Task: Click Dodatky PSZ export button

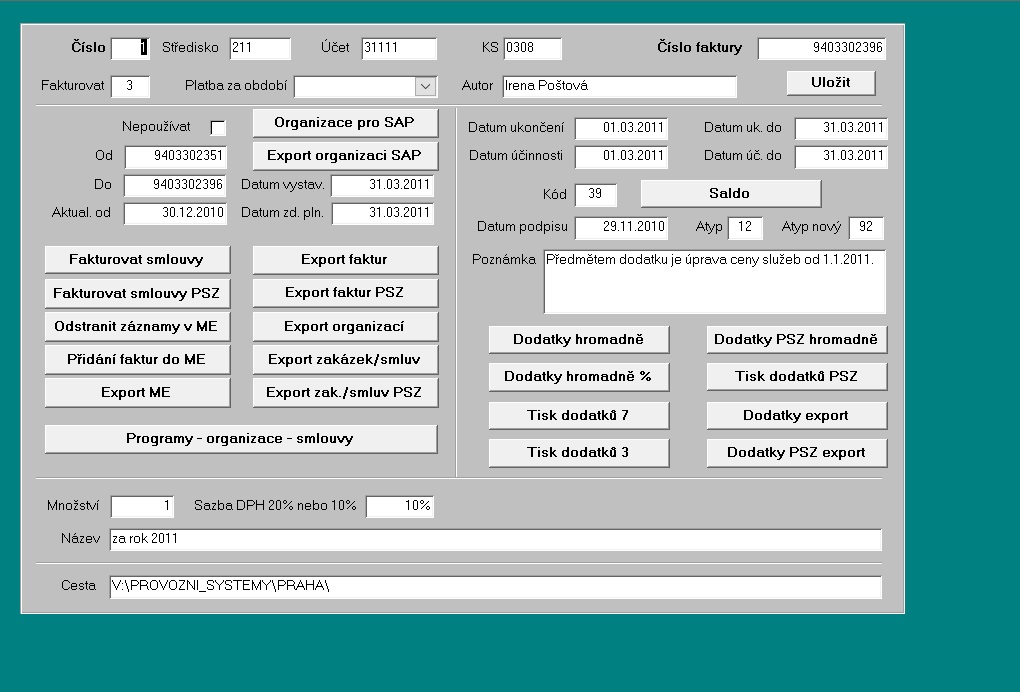Action: (796, 453)
